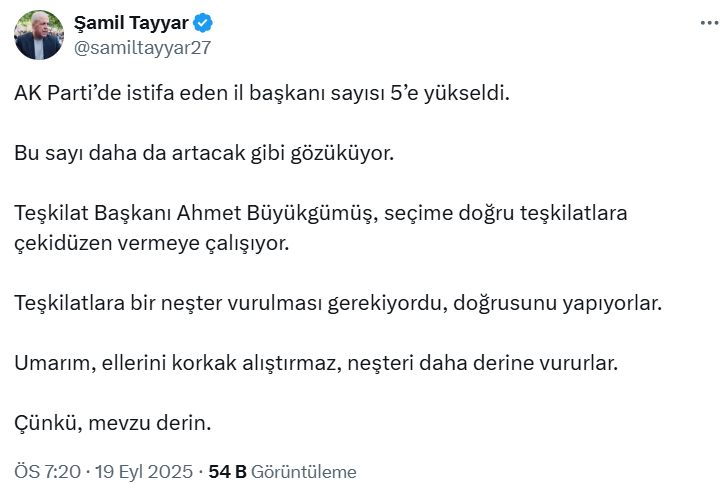The width and height of the screenshot is (727, 492).
Task: Click the sentence "Bu sayı daha da artacak"
Action: point(205,154)
